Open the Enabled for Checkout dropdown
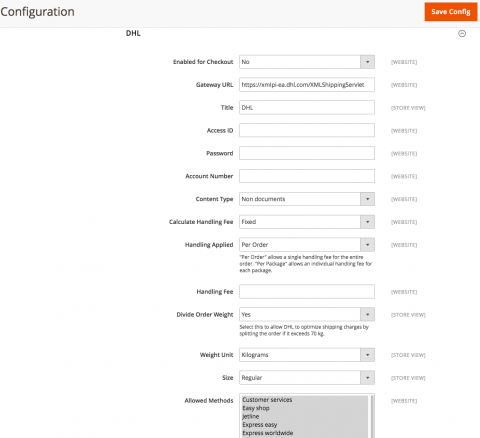The width and height of the screenshot is (480, 438). 307,62
